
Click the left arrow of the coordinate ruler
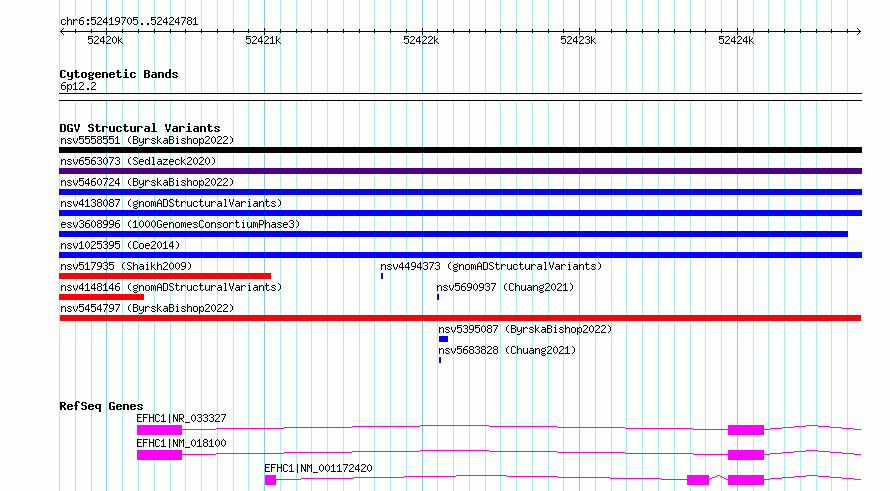point(62,32)
